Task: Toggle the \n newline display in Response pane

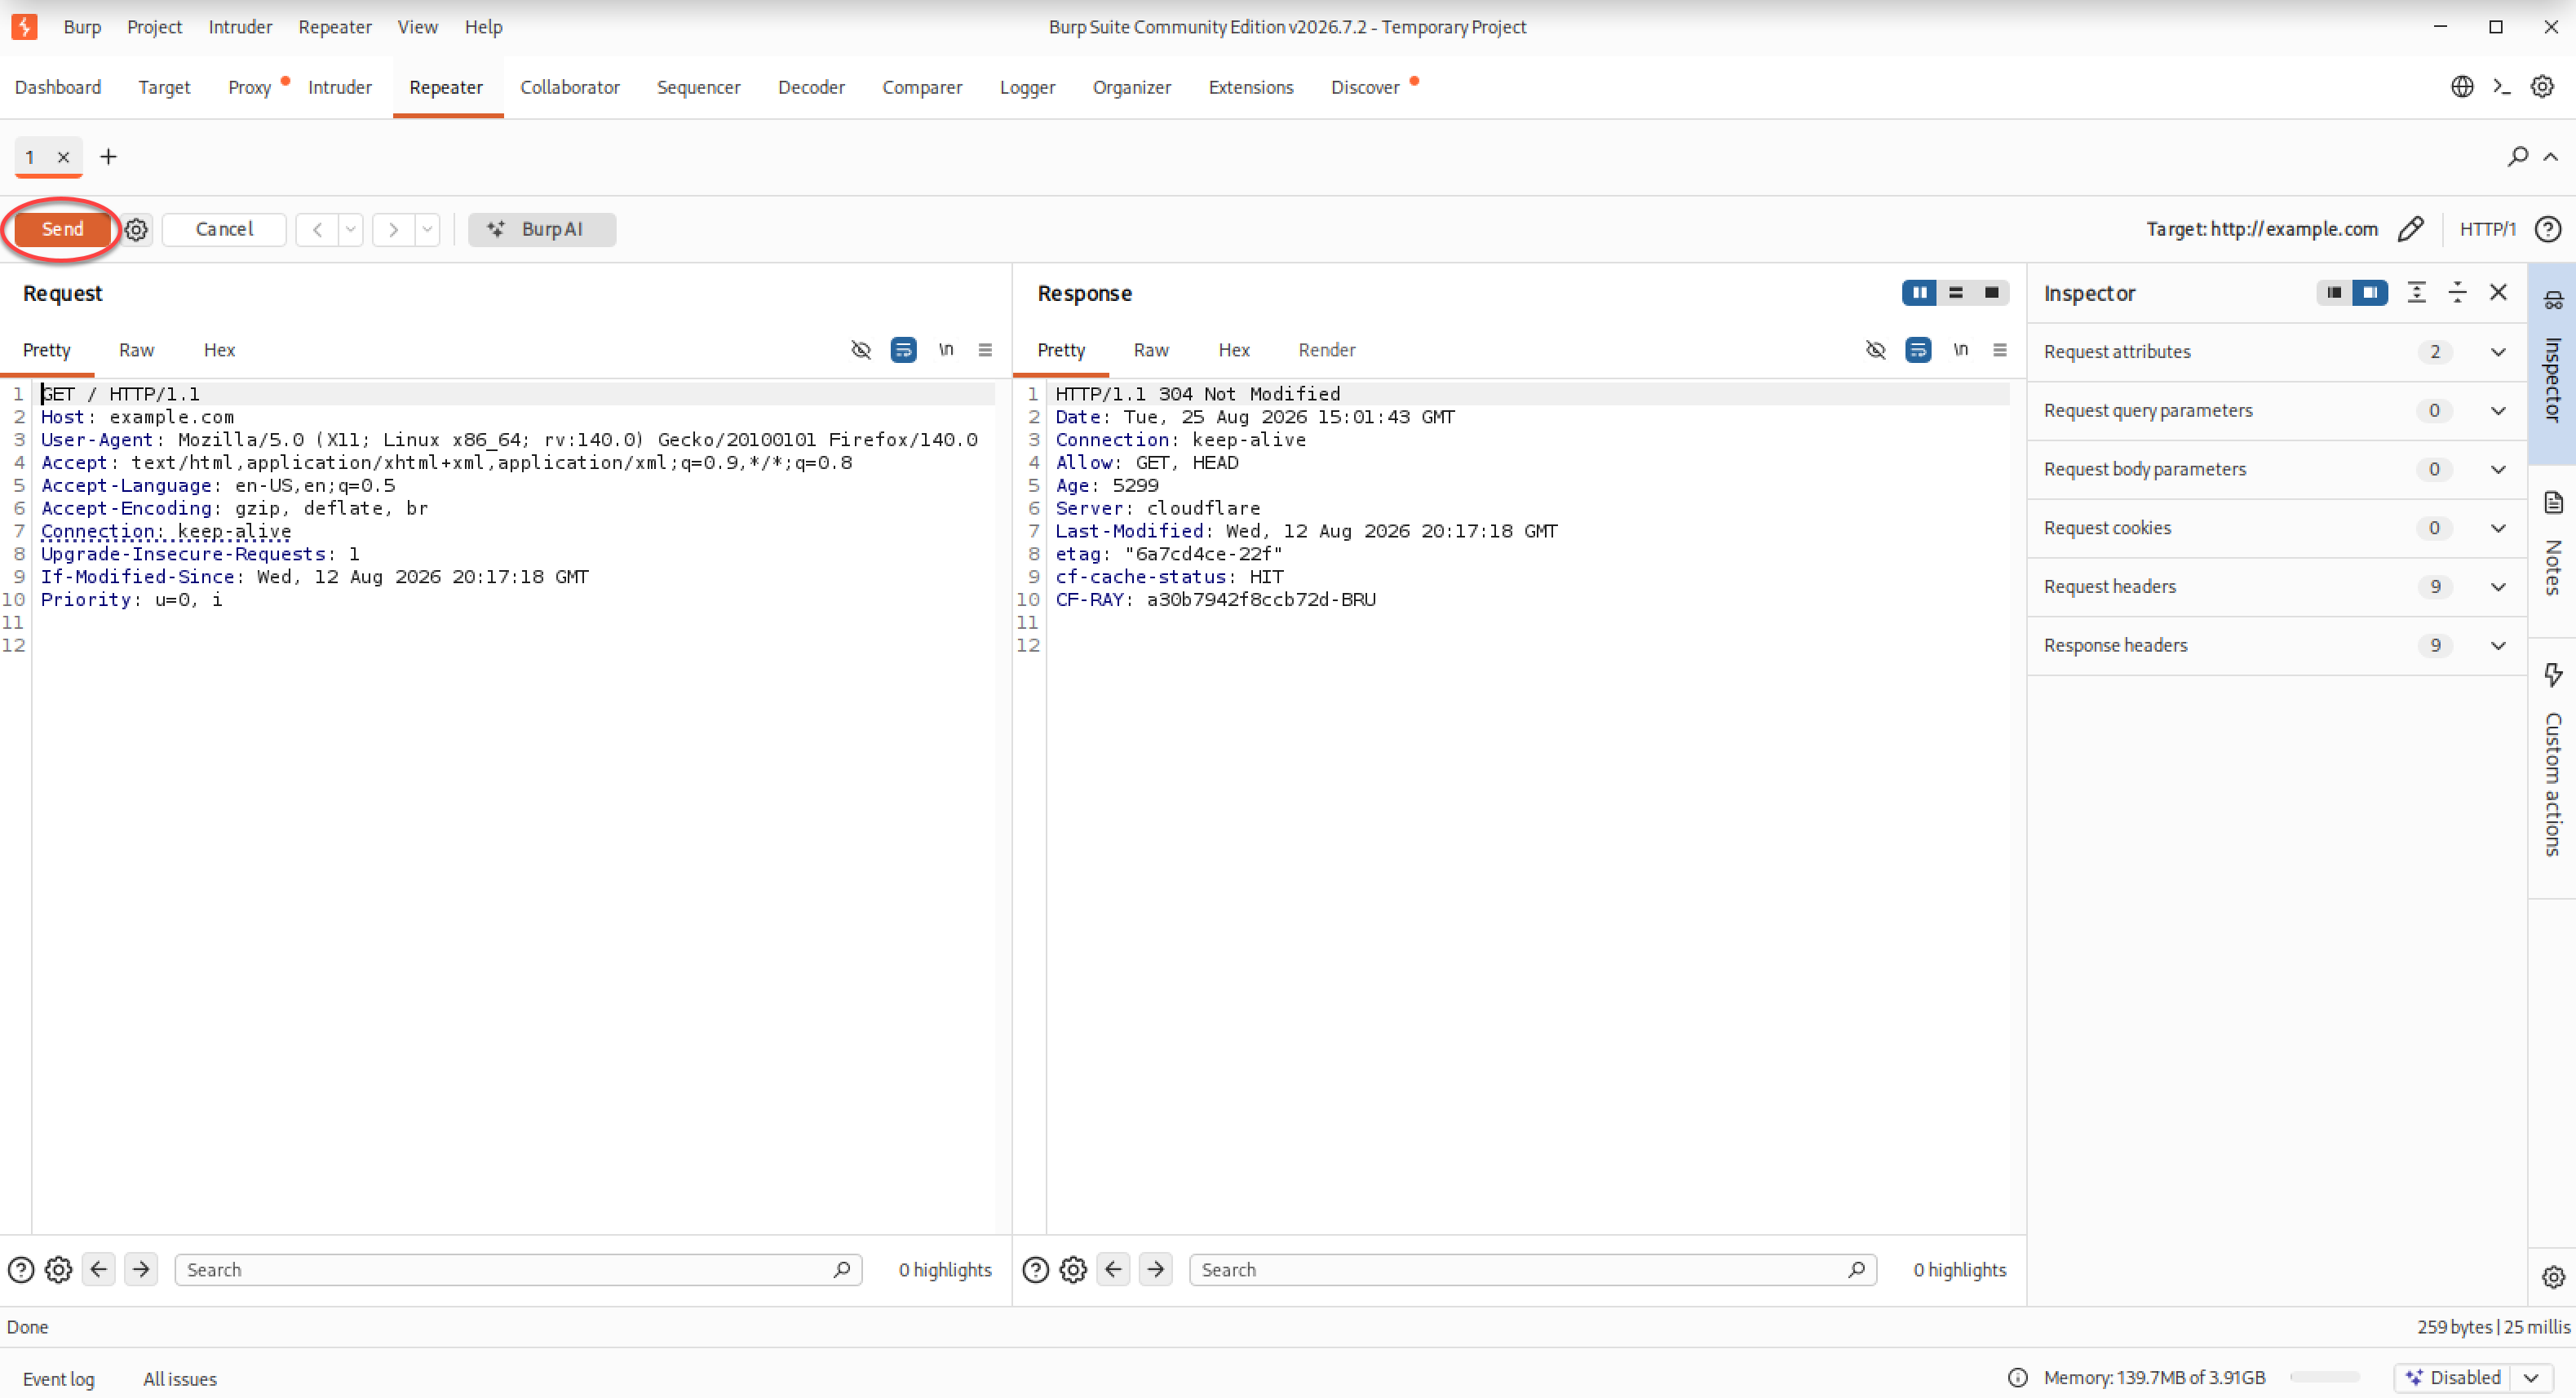Action: (x=1961, y=350)
